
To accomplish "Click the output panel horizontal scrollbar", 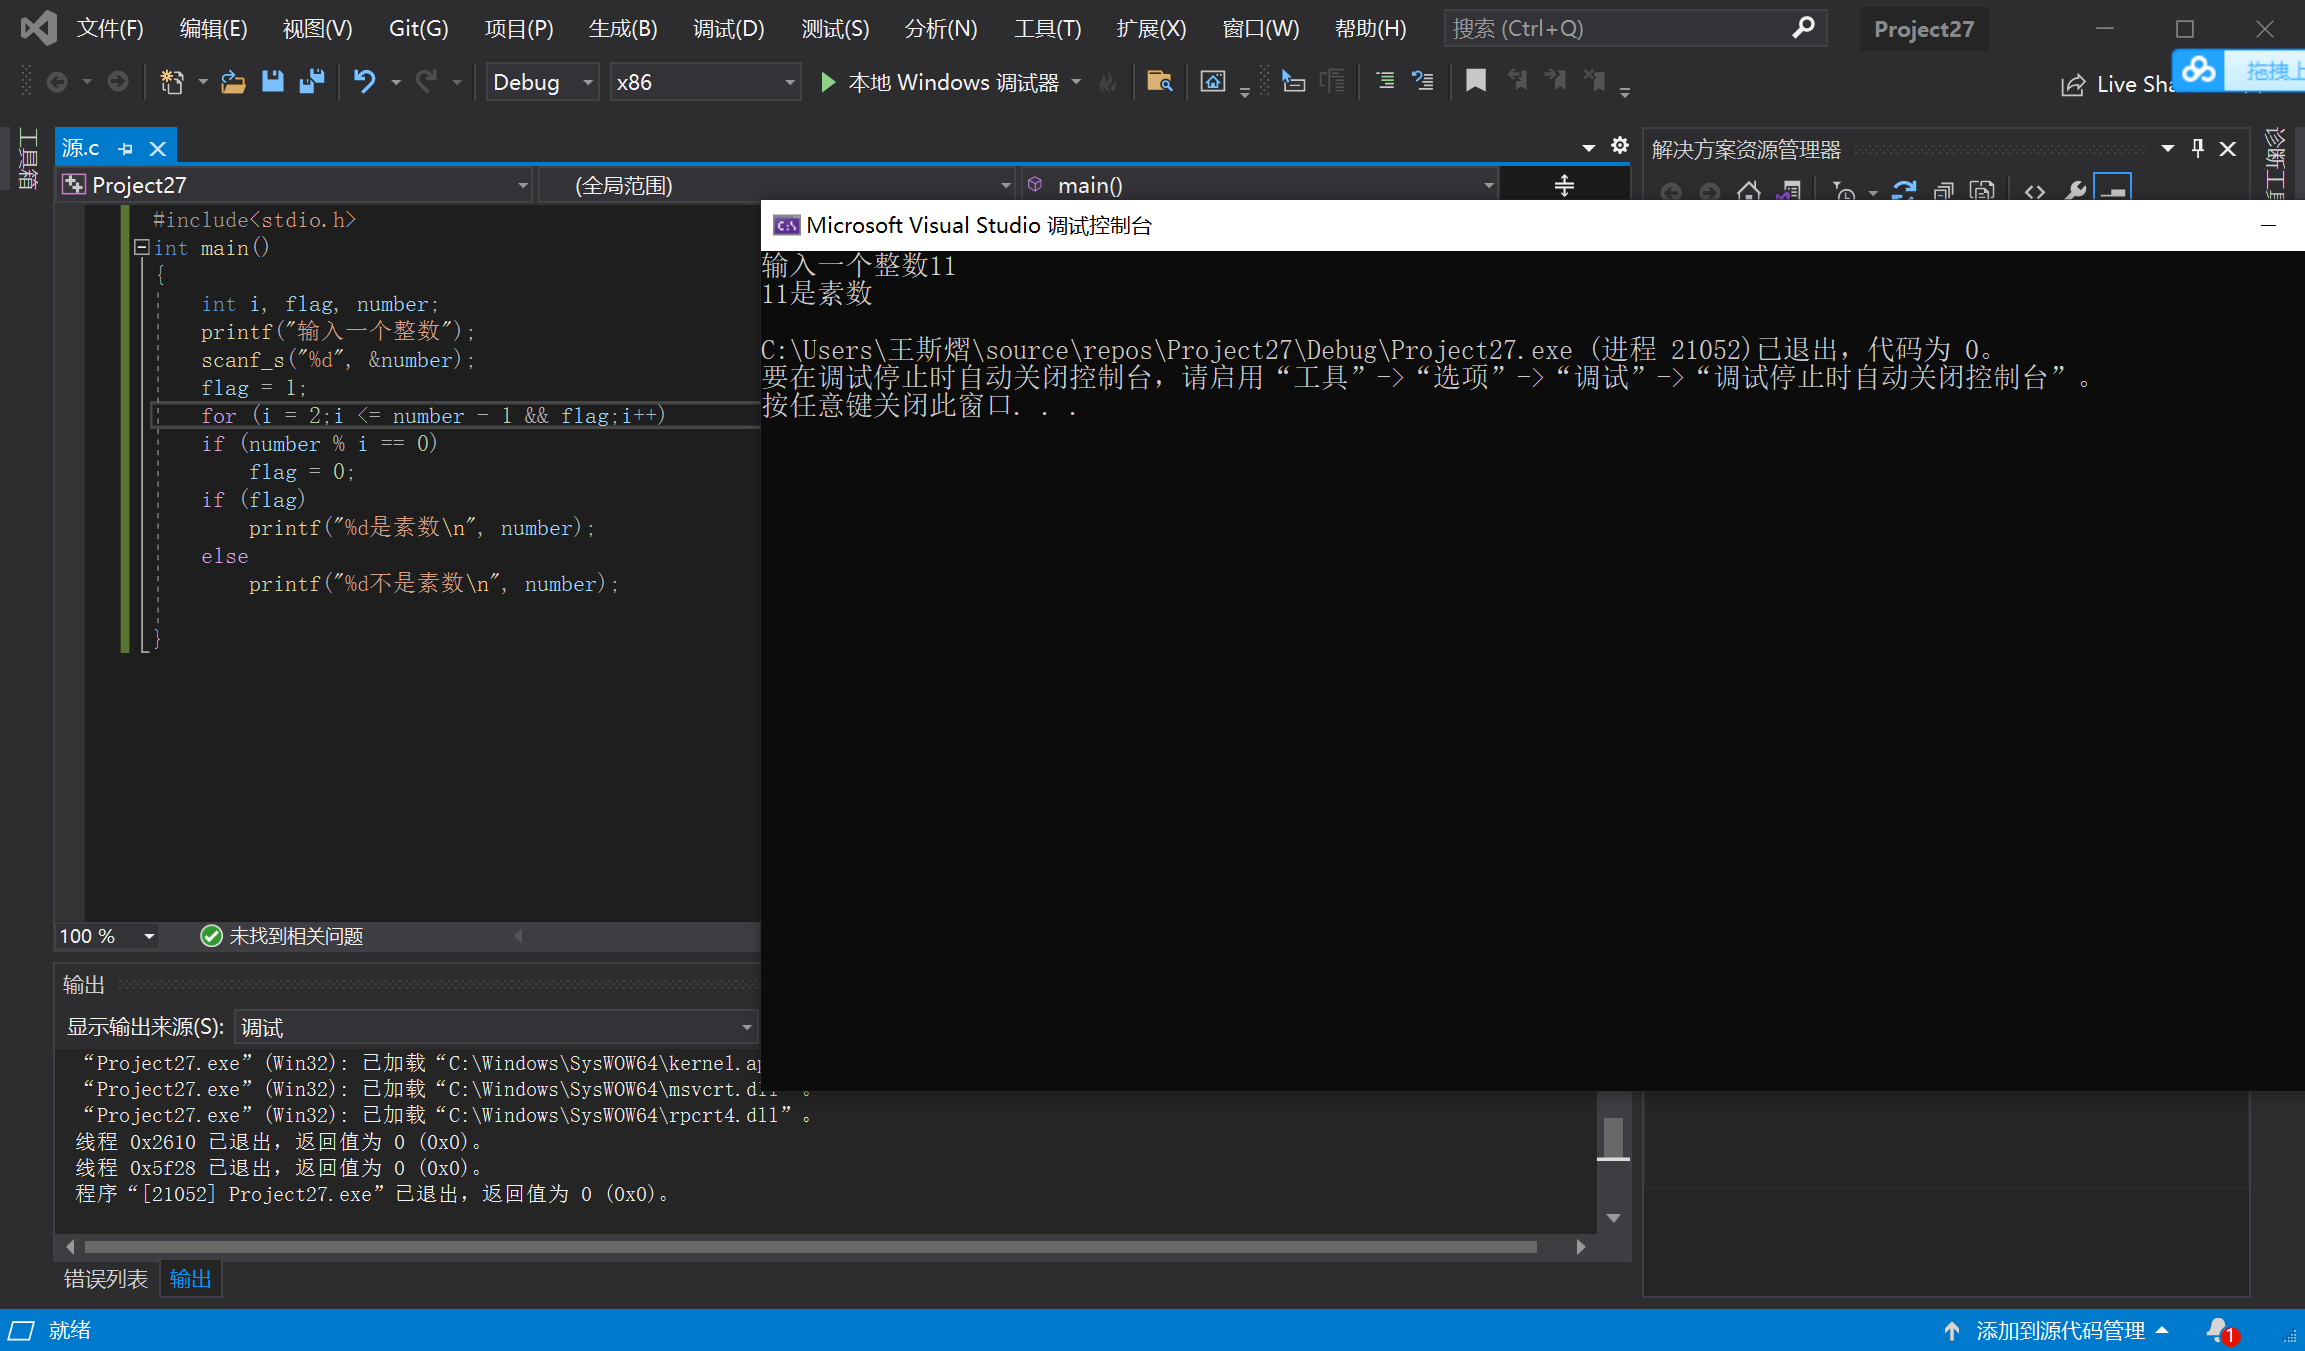I will tap(810, 1246).
